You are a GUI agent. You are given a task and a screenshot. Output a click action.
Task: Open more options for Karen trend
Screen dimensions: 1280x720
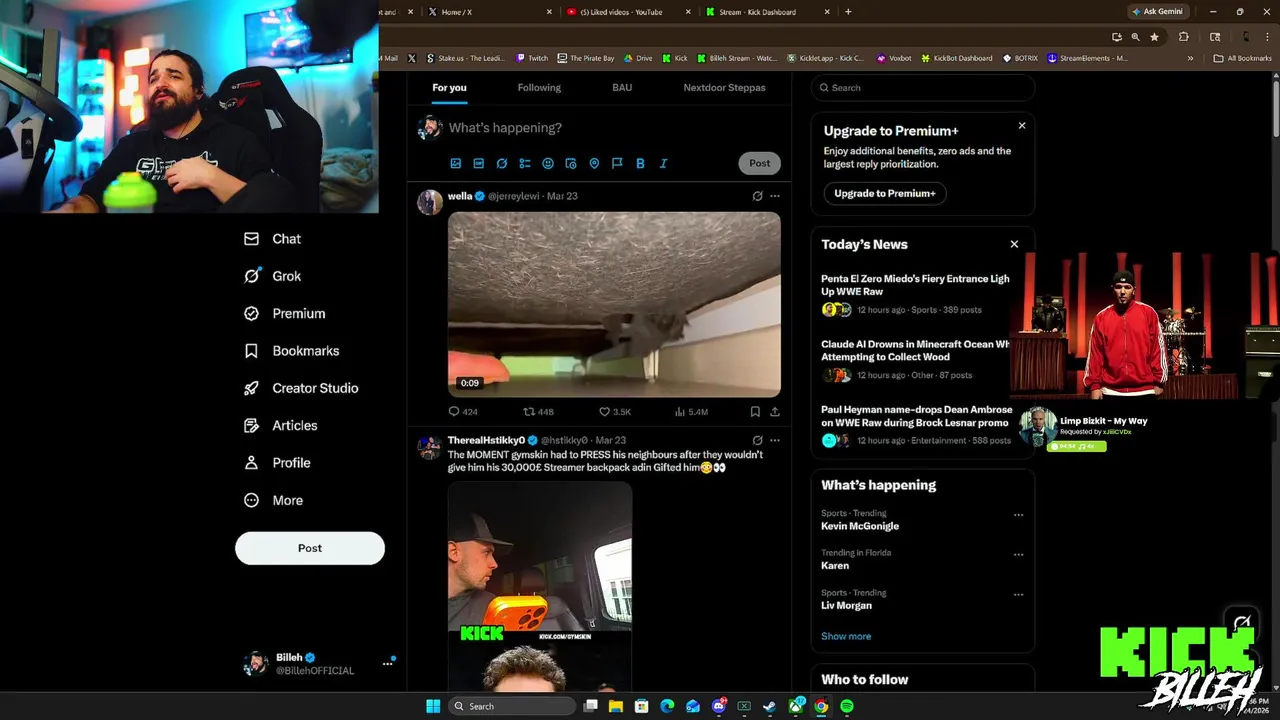(x=1018, y=555)
